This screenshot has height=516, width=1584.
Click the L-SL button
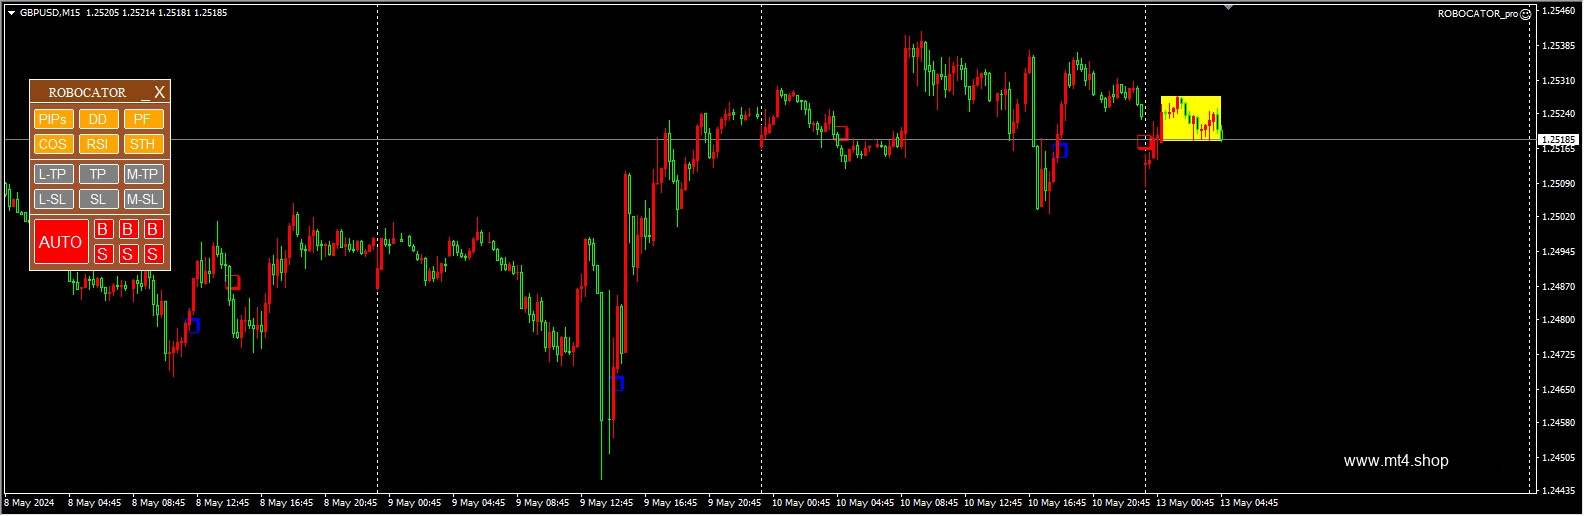(52, 199)
